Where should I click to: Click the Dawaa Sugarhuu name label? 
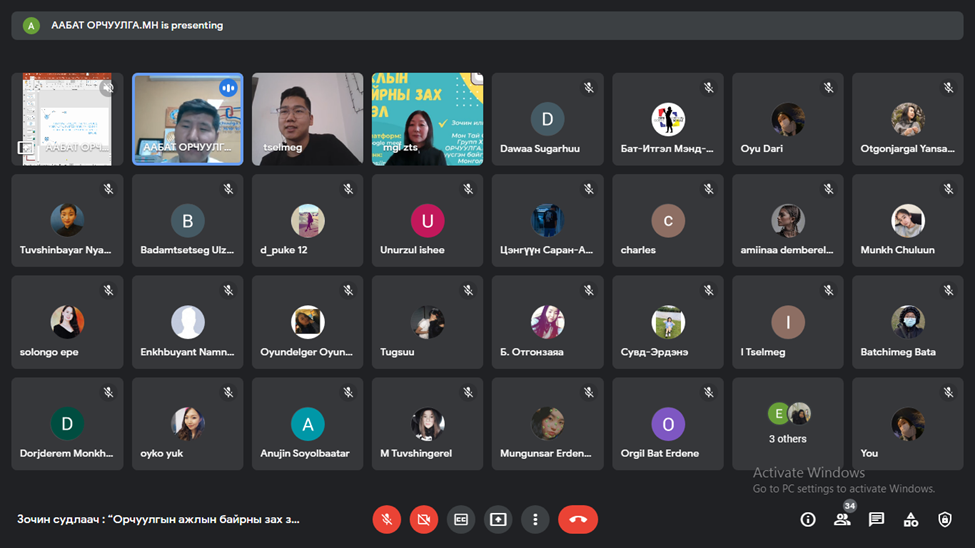(x=540, y=149)
